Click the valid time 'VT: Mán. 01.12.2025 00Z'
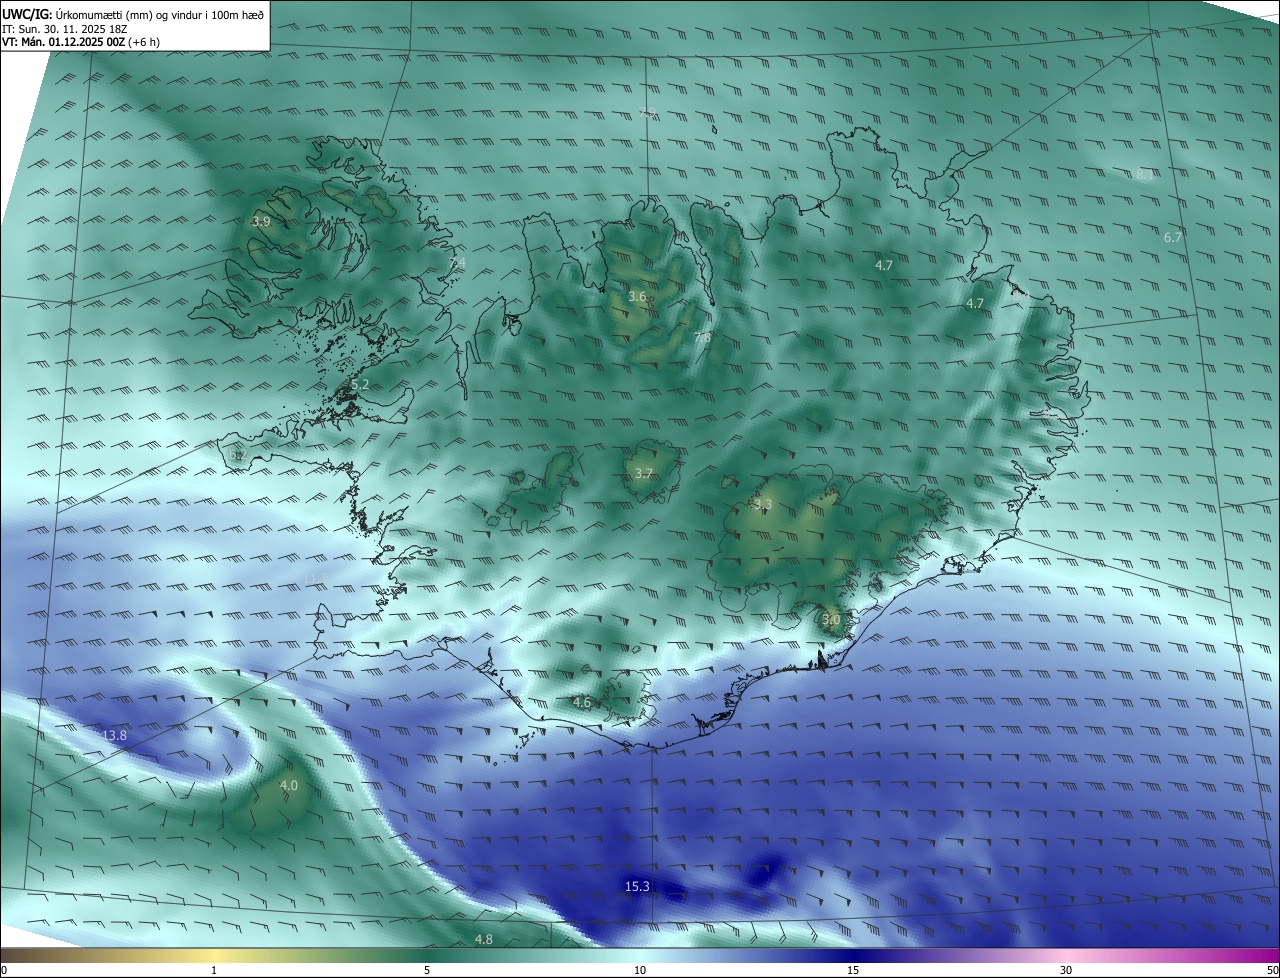 [63, 42]
